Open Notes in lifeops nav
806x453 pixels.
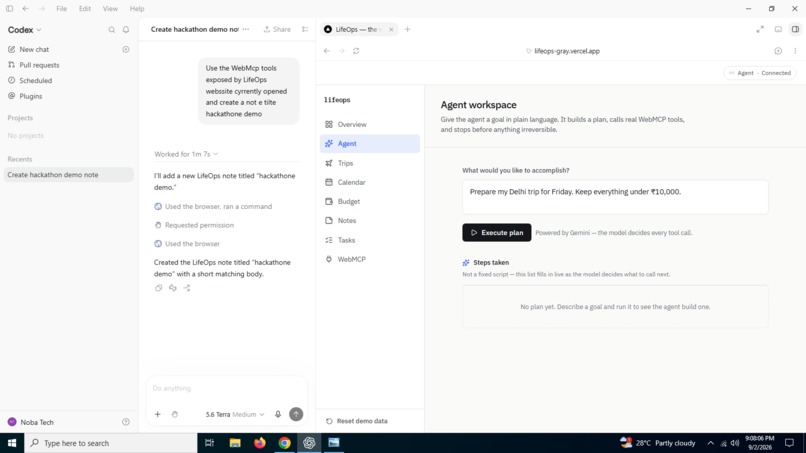[x=370, y=221]
